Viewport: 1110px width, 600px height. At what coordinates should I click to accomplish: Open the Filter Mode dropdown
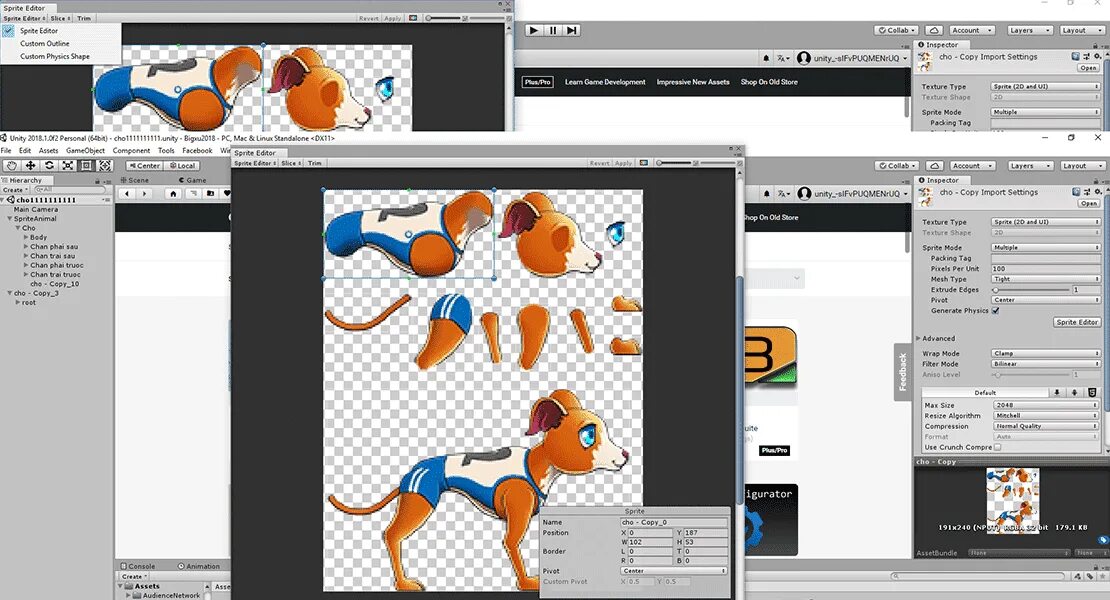[x=1046, y=364]
